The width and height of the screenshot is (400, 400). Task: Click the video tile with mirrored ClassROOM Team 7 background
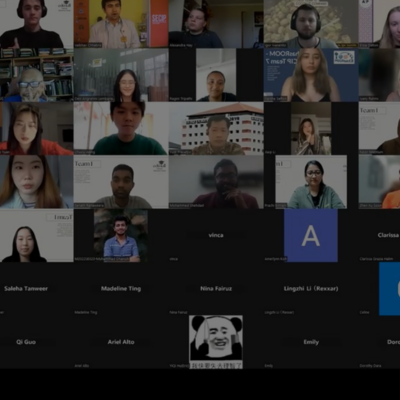coord(311,75)
